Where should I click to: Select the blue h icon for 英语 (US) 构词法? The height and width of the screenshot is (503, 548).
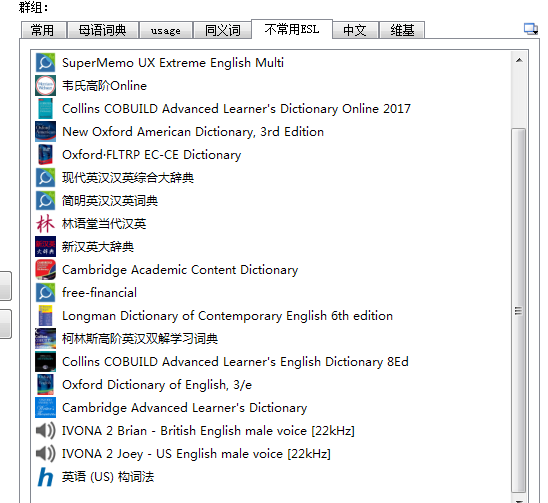[x=45, y=477]
